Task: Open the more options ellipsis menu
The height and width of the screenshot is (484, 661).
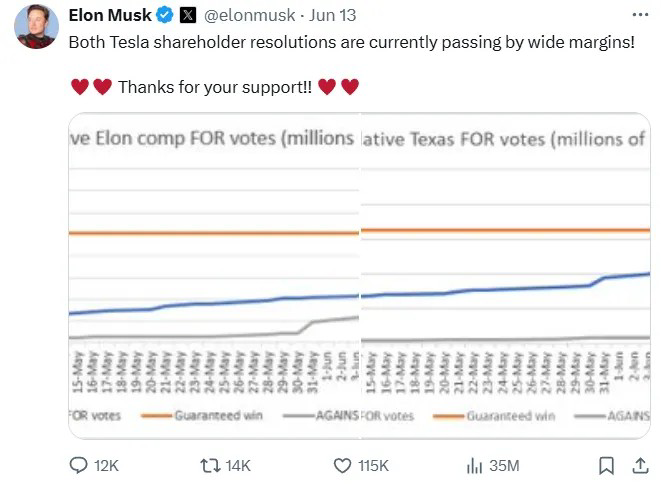Action: tap(640, 15)
